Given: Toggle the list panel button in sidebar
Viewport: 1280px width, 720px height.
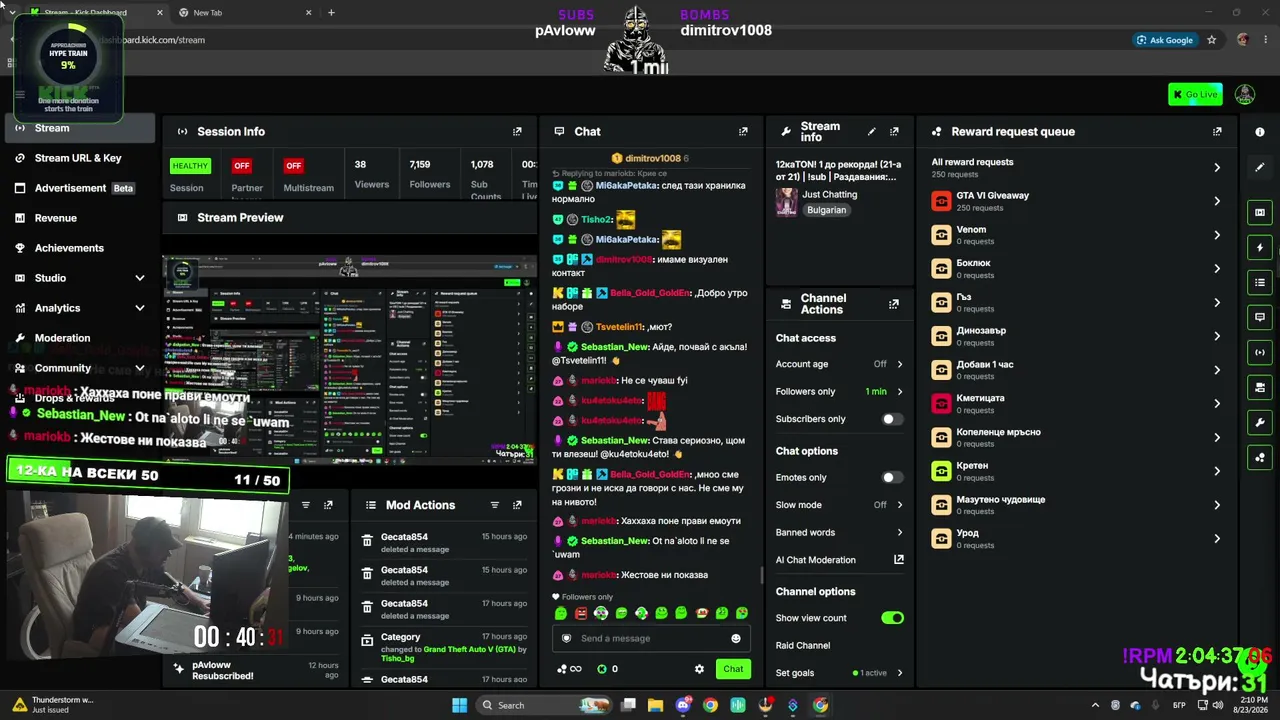Looking at the screenshot, I should point(1260,283).
